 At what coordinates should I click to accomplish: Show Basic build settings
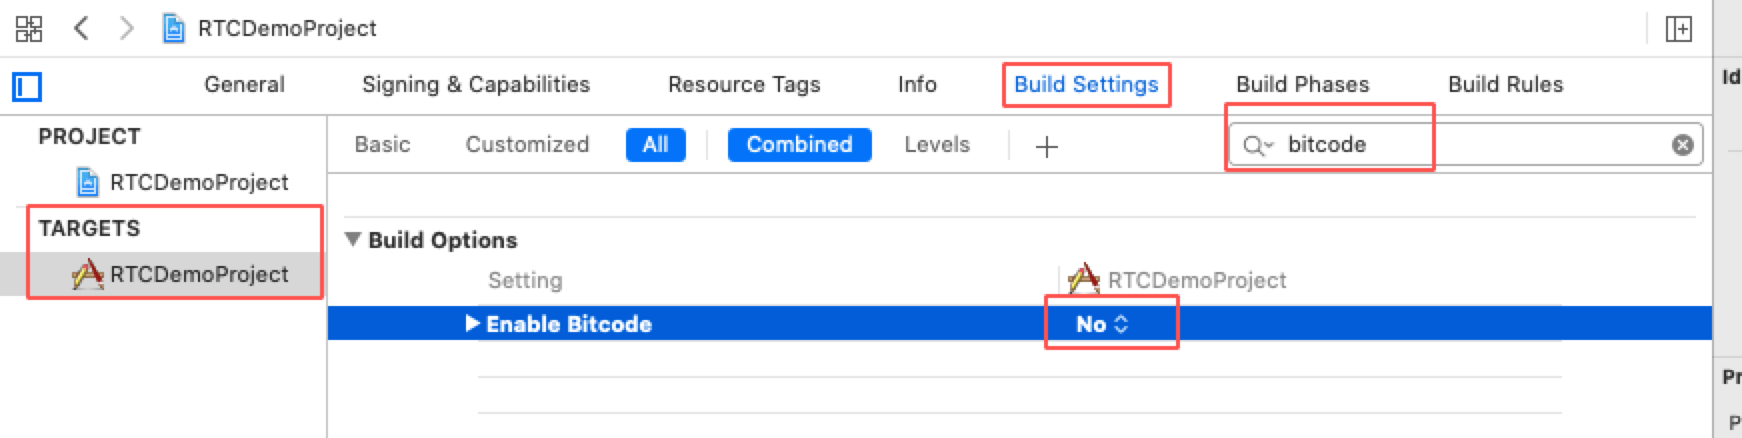click(382, 145)
